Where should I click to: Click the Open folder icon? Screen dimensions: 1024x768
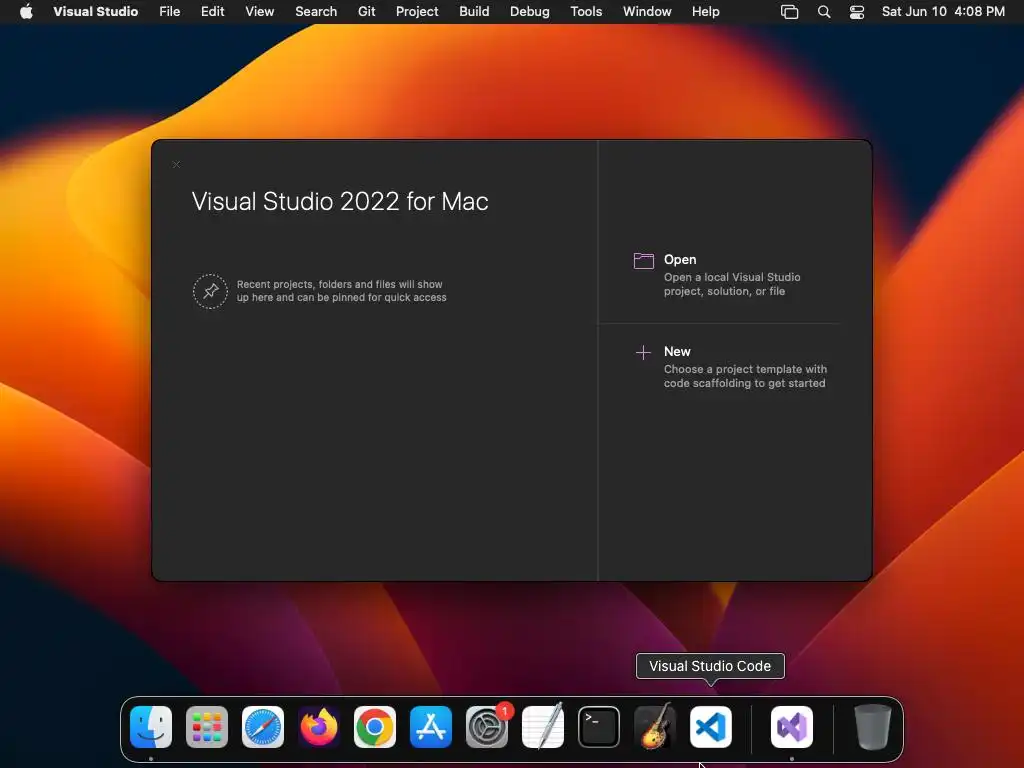[x=643, y=261]
